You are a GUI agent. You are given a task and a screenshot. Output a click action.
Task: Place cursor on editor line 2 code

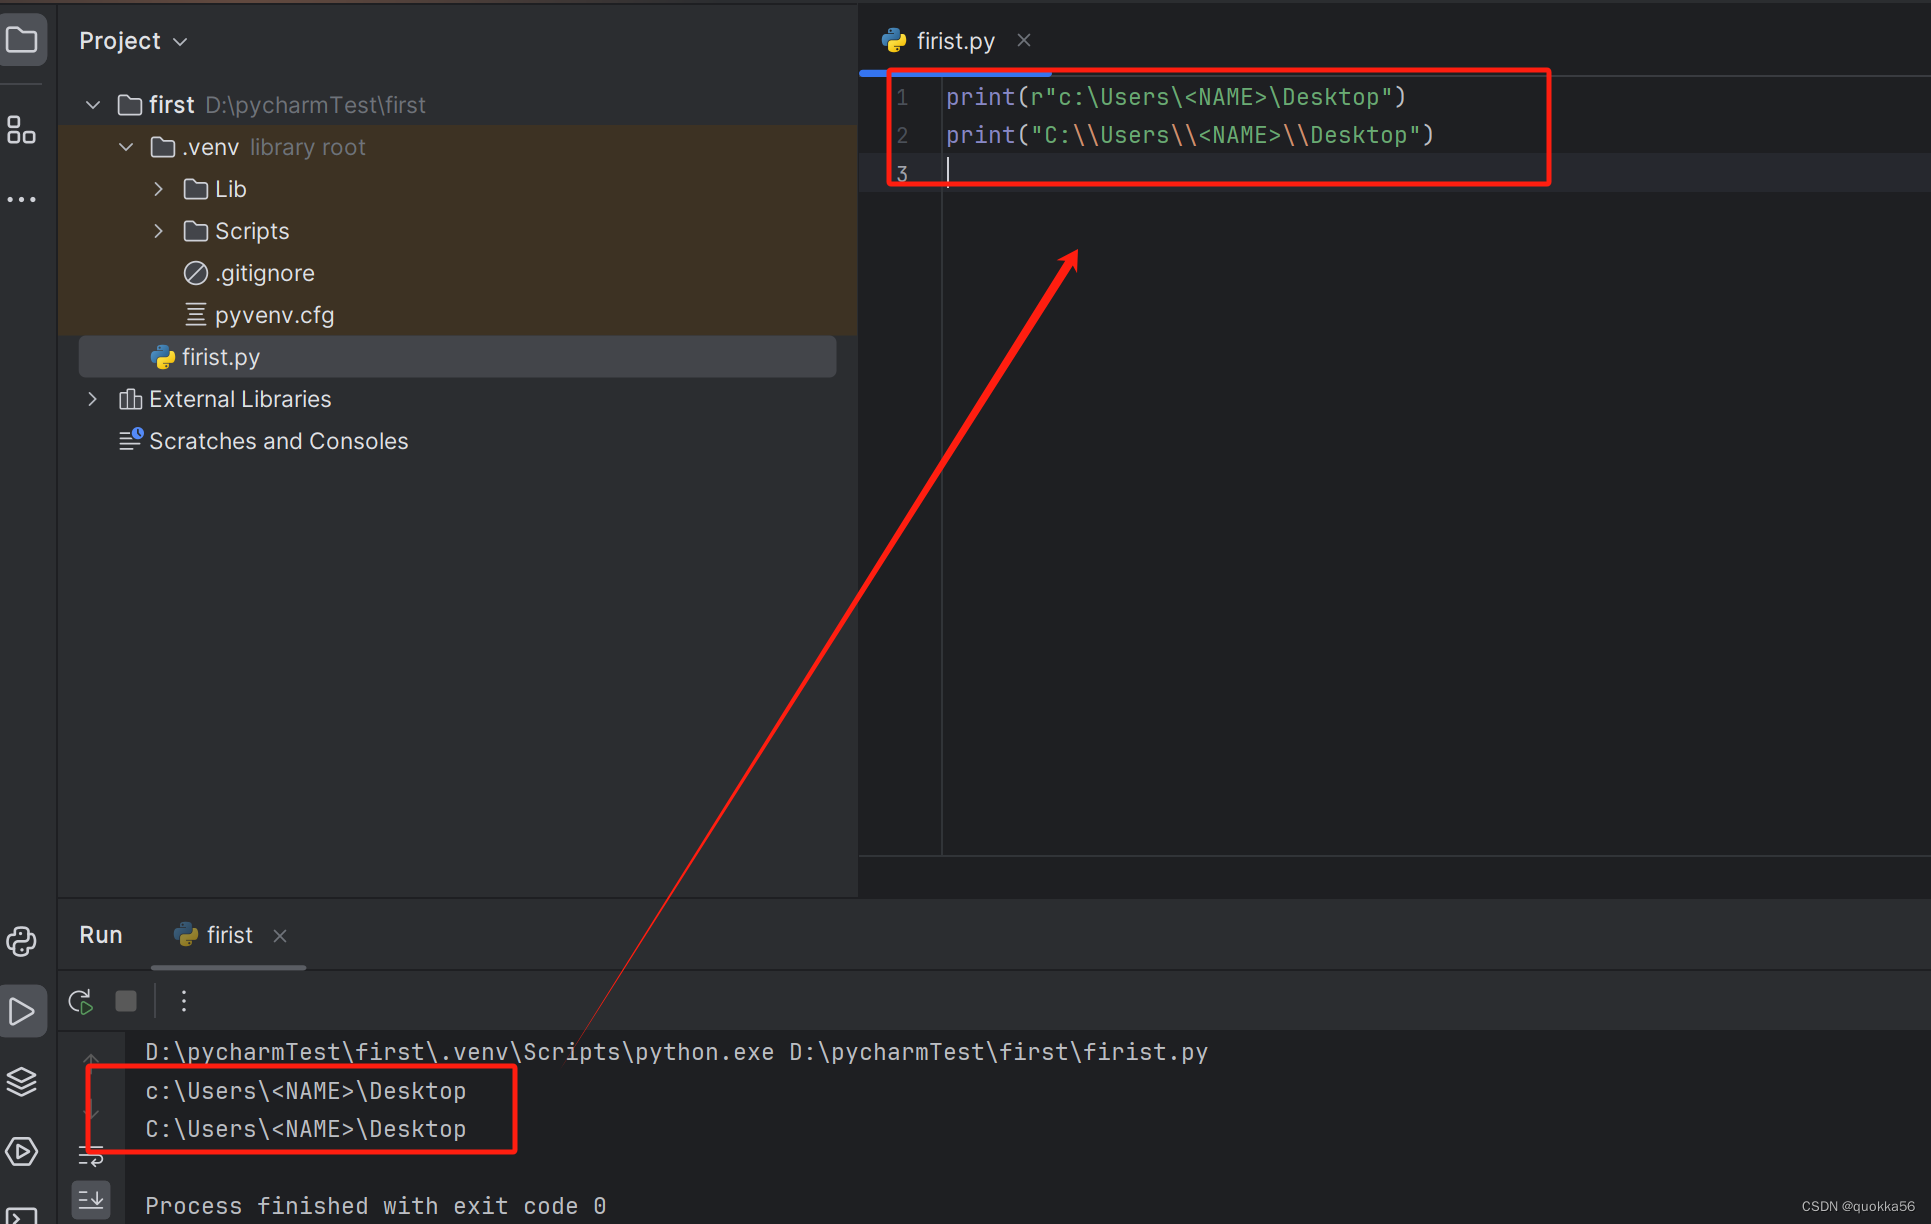tap(1190, 135)
